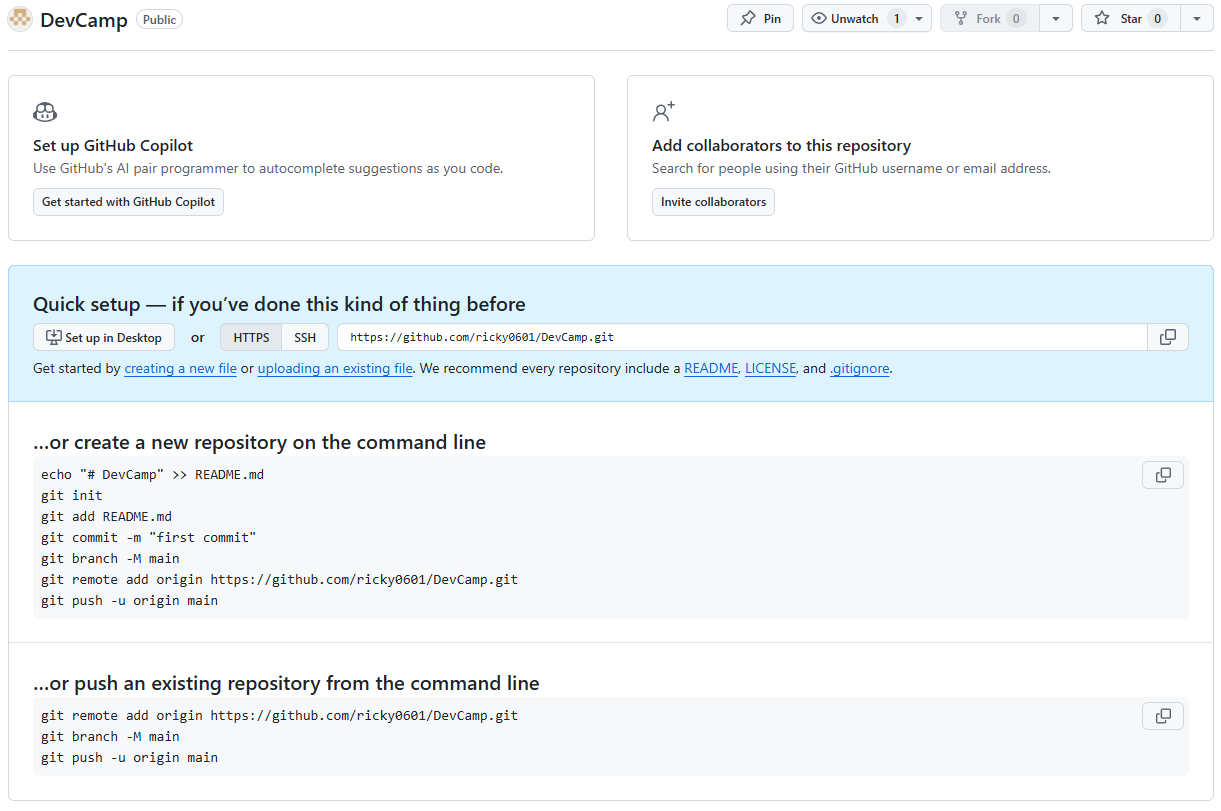The image size is (1221, 811).
Task: Select the HTTPS protocol option
Action: pyautogui.click(x=251, y=337)
